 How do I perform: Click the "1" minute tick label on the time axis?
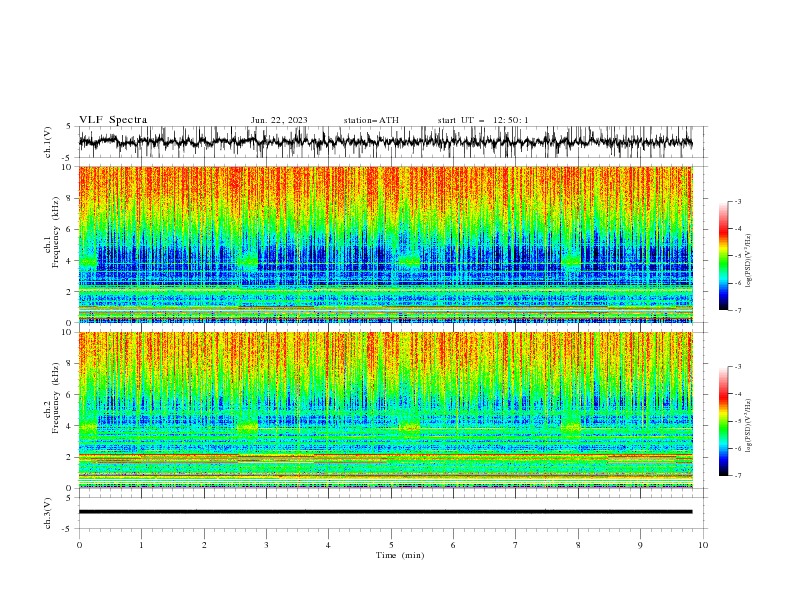(x=141, y=545)
